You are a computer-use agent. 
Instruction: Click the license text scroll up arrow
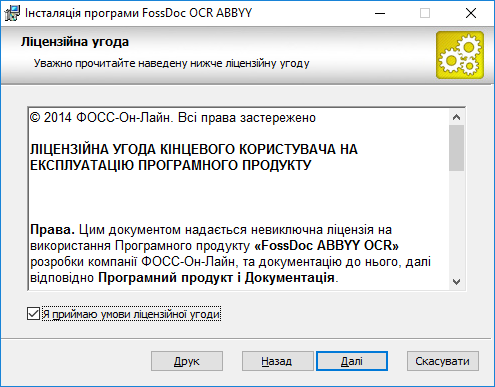point(456,117)
